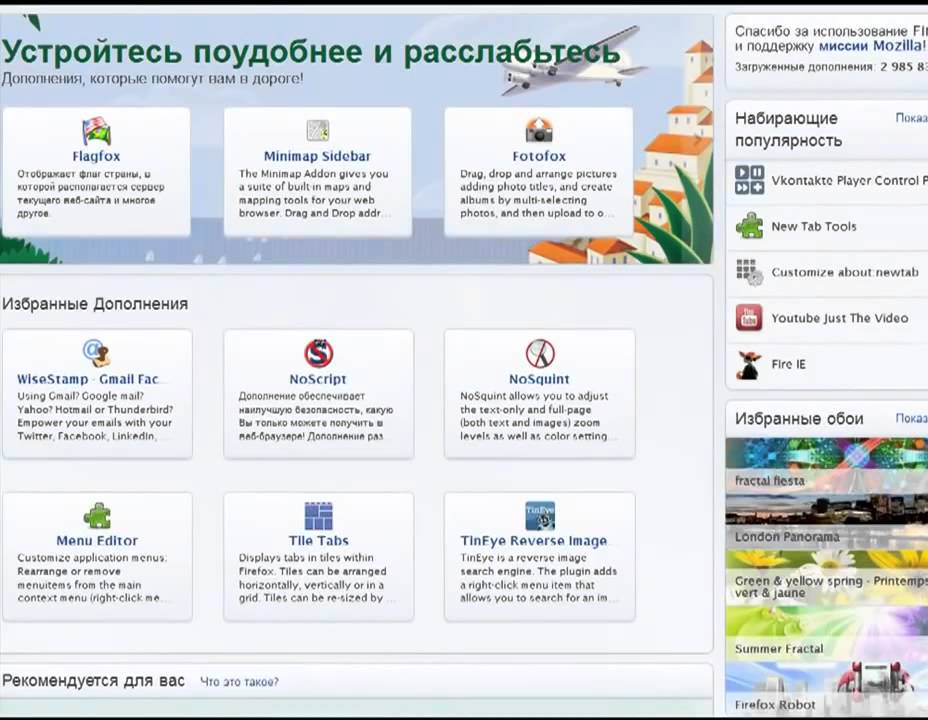928x720 pixels.
Task: Click the 'Устройтесь поудобнее и расслабьтесь' banner title
Action: (311, 51)
